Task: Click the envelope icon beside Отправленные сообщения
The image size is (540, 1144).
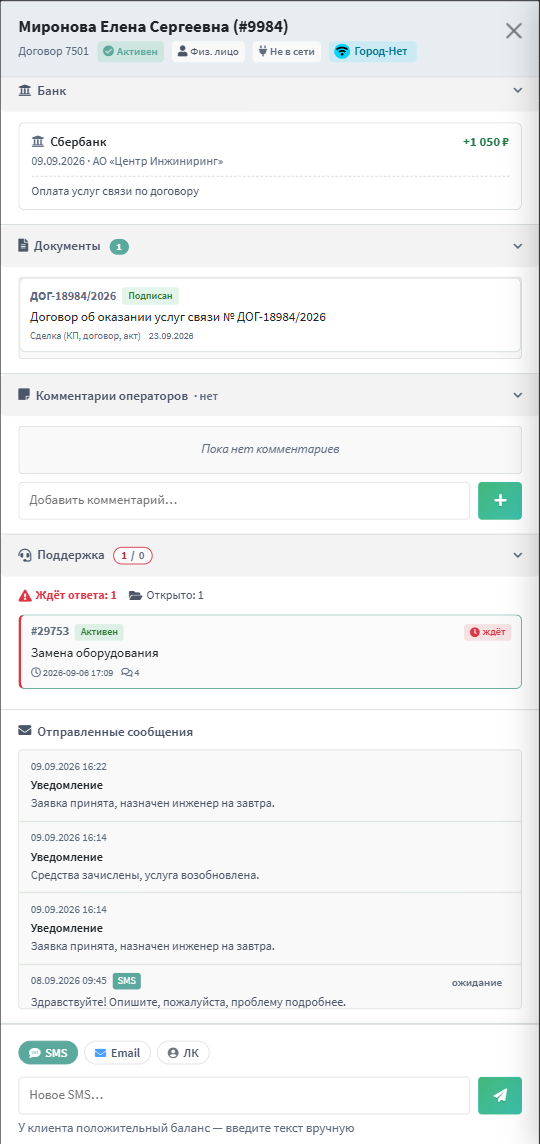Action: 25,731
